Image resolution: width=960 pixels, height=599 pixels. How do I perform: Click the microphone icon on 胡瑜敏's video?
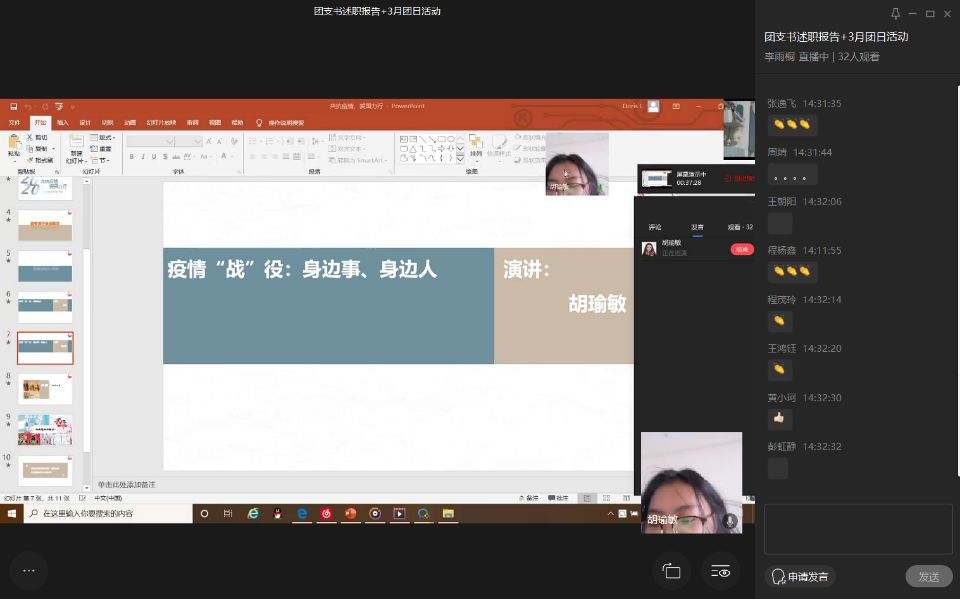click(730, 521)
